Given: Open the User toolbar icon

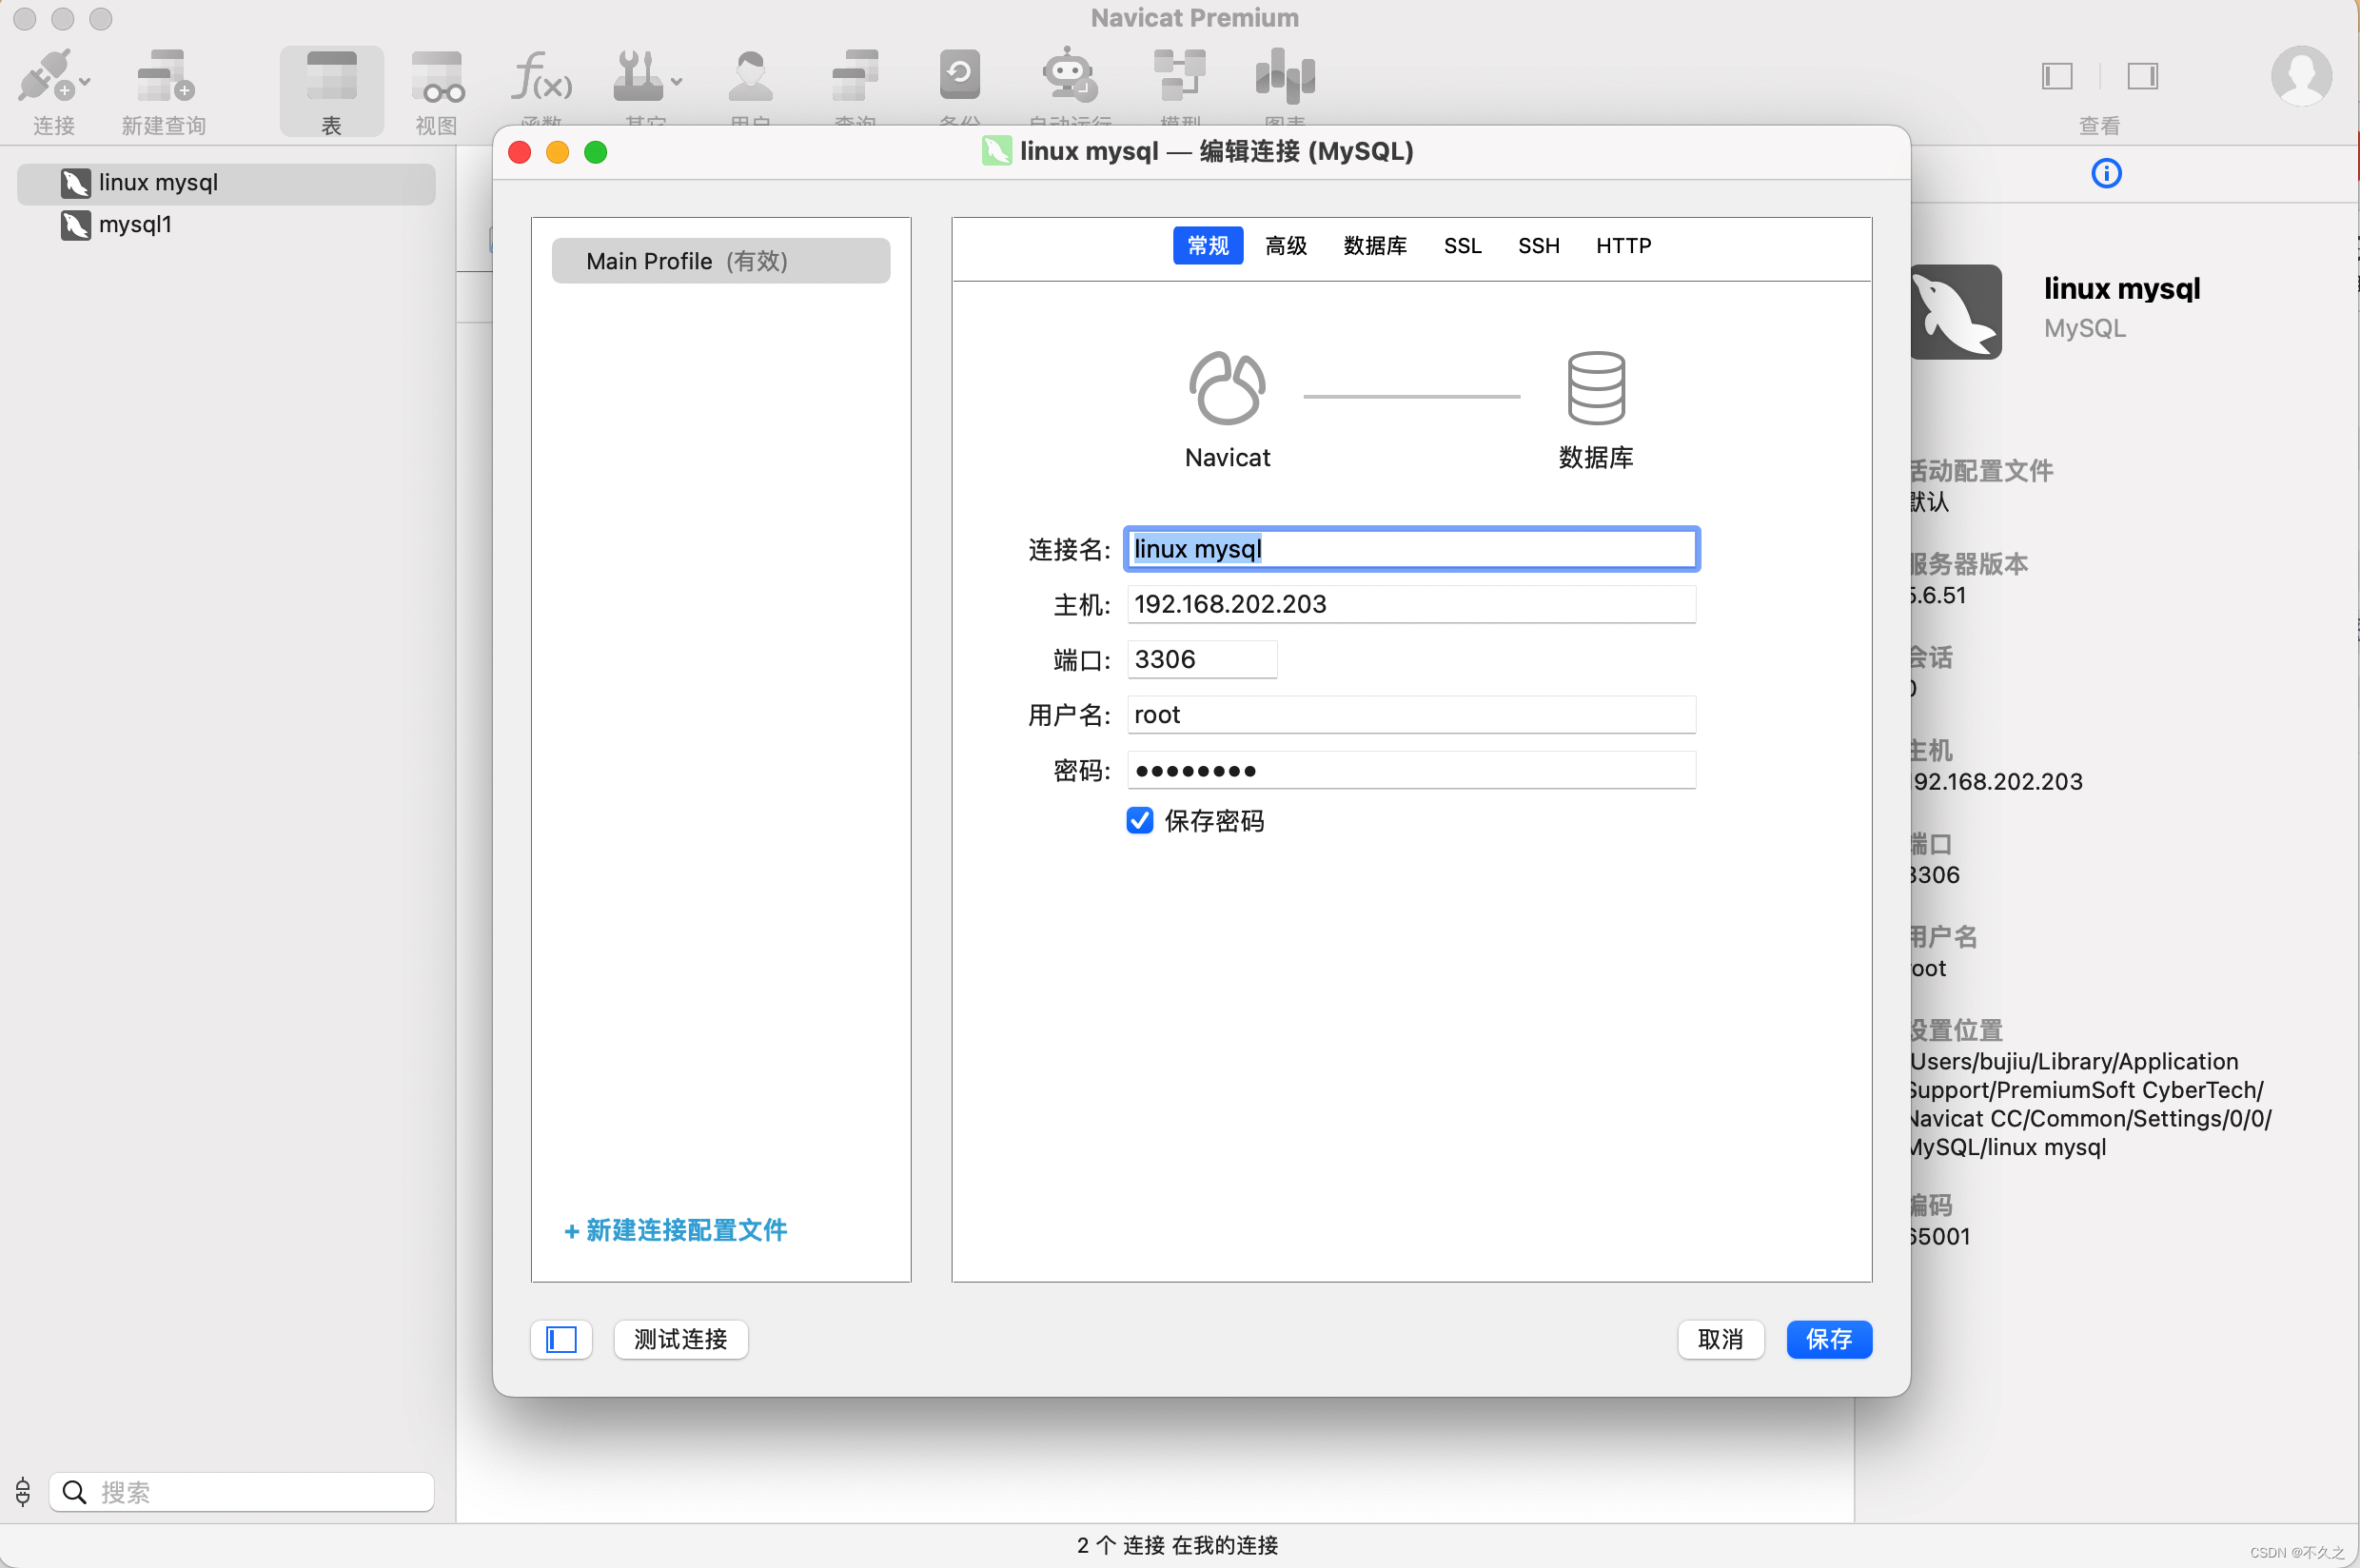Looking at the screenshot, I should pos(750,76).
